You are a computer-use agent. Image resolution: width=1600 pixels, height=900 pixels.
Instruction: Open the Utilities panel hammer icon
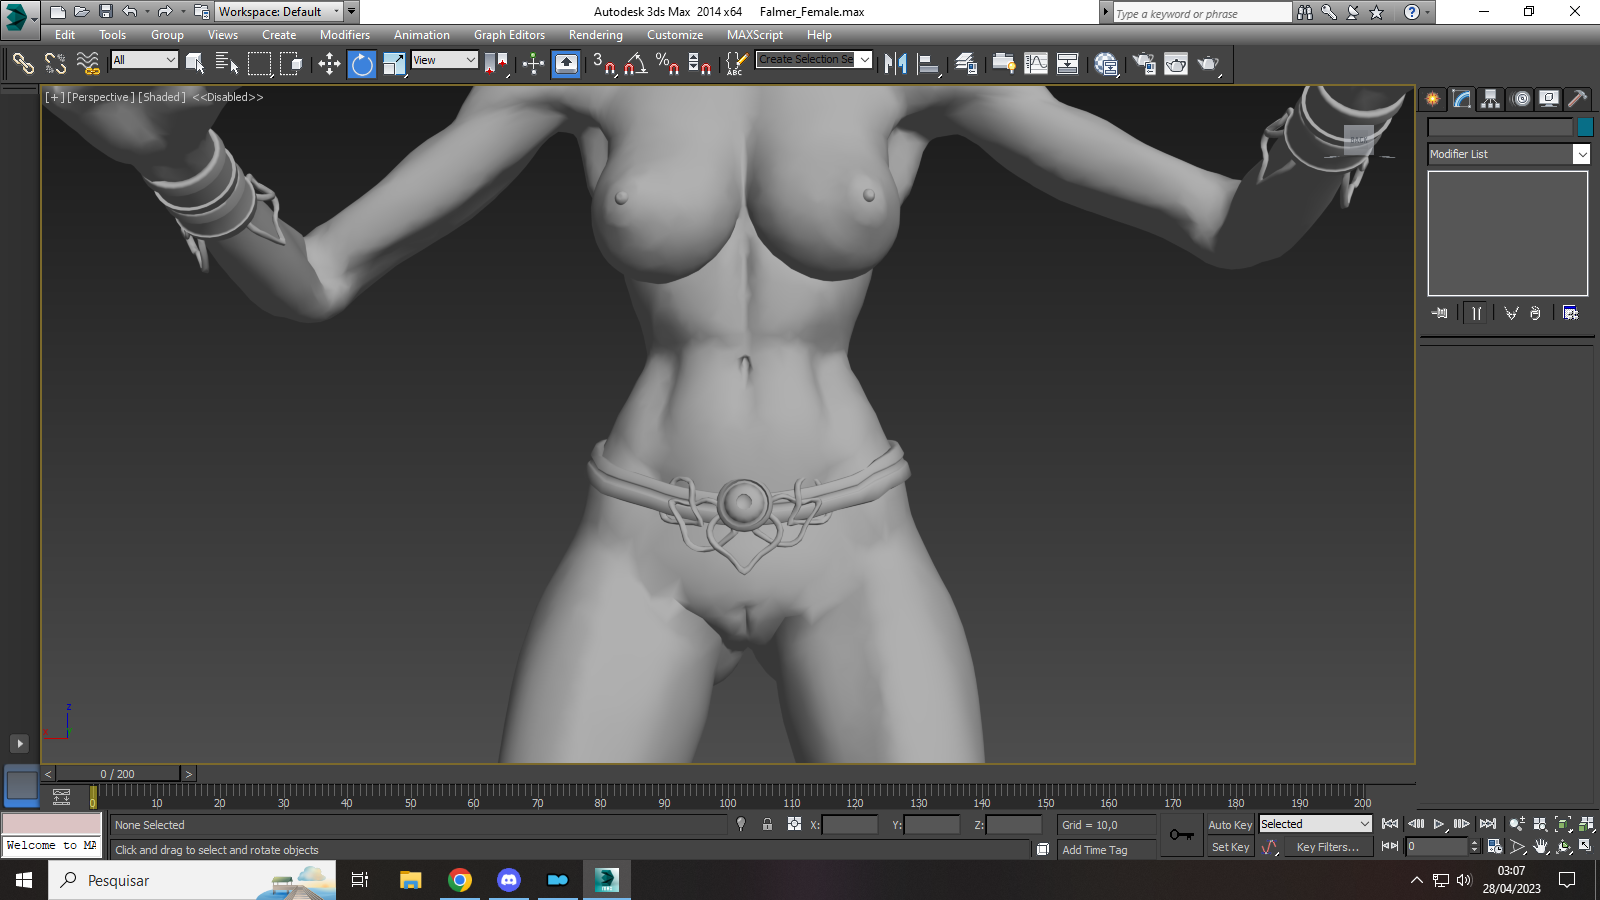(1577, 98)
